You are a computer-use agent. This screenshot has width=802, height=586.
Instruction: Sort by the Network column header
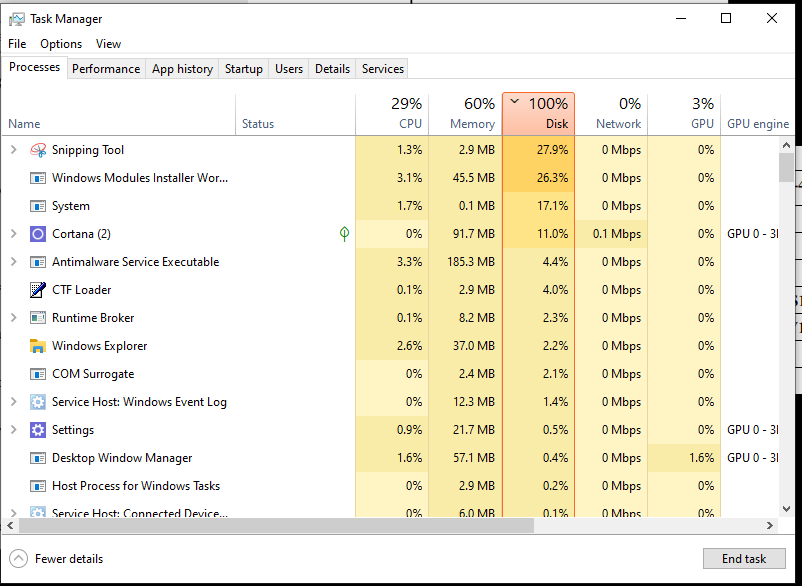coord(611,115)
